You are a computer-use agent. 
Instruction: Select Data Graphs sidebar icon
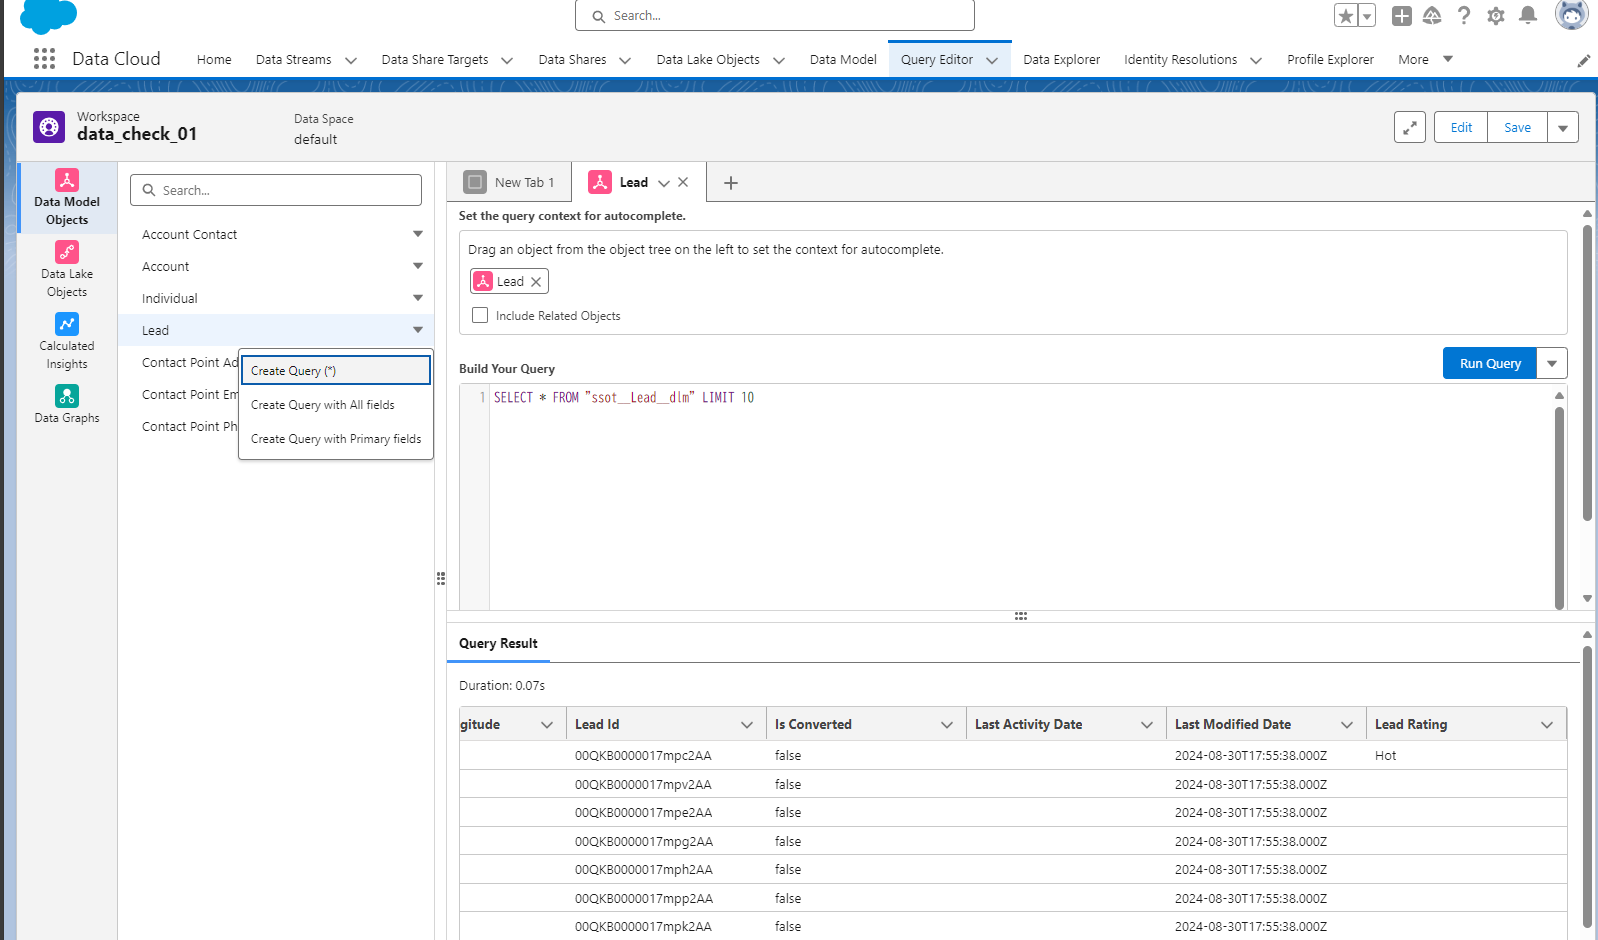(x=67, y=404)
